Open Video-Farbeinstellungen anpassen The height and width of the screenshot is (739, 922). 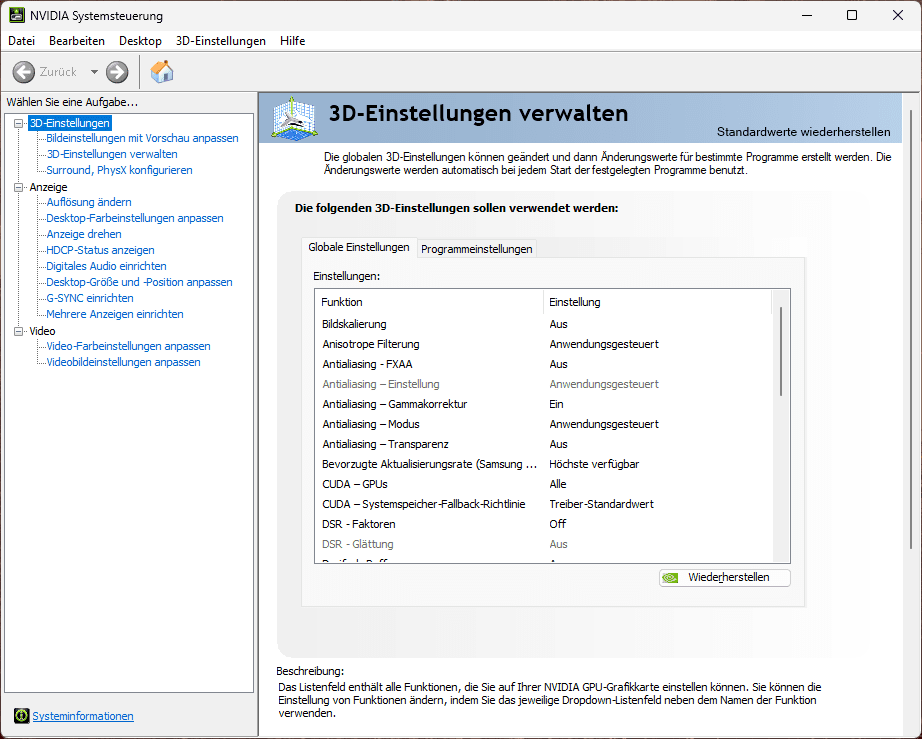click(128, 346)
